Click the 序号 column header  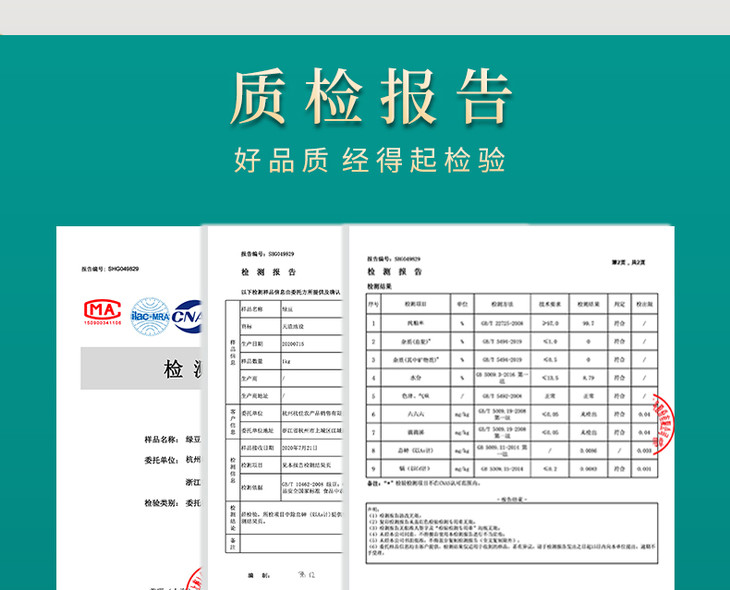[372, 302]
